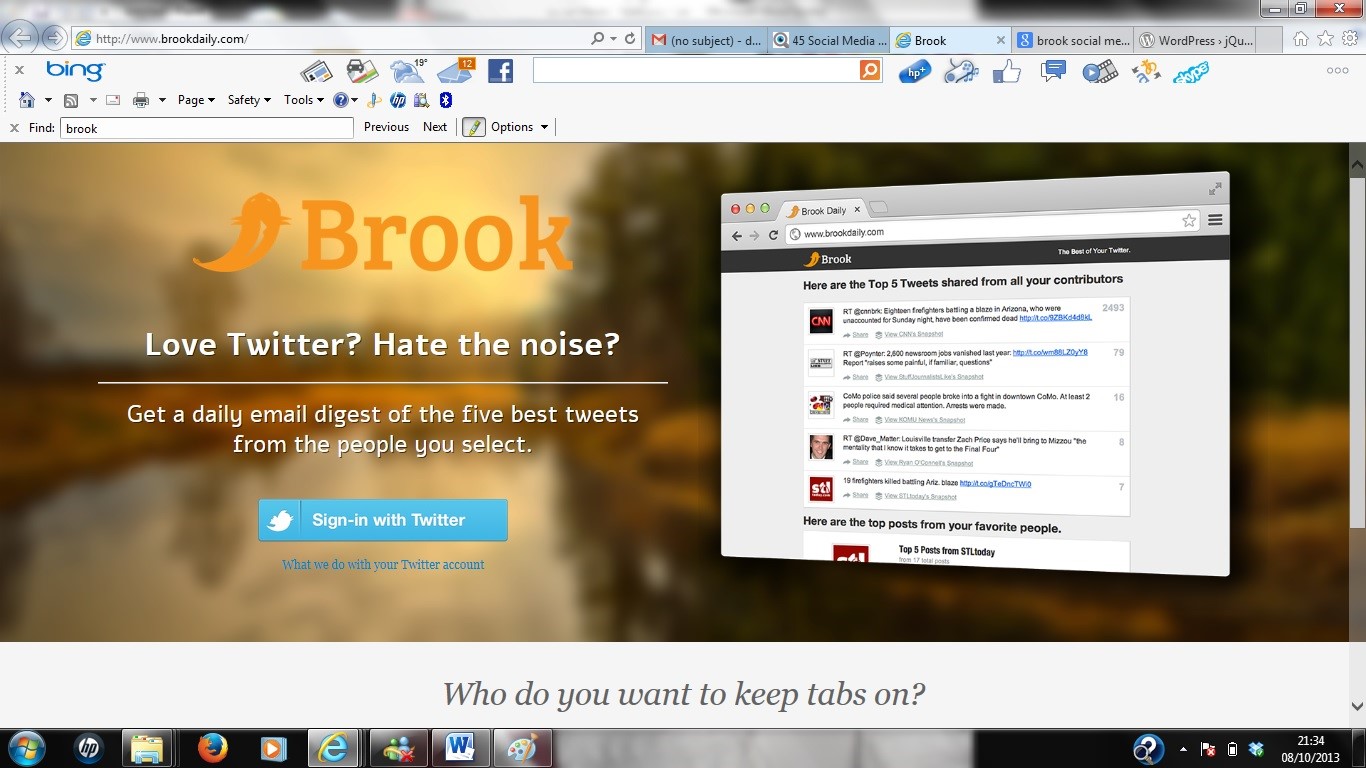Open the find bar Options dropdown
Viewport: 1366px width, 768px height.
[x=520, y=127]
